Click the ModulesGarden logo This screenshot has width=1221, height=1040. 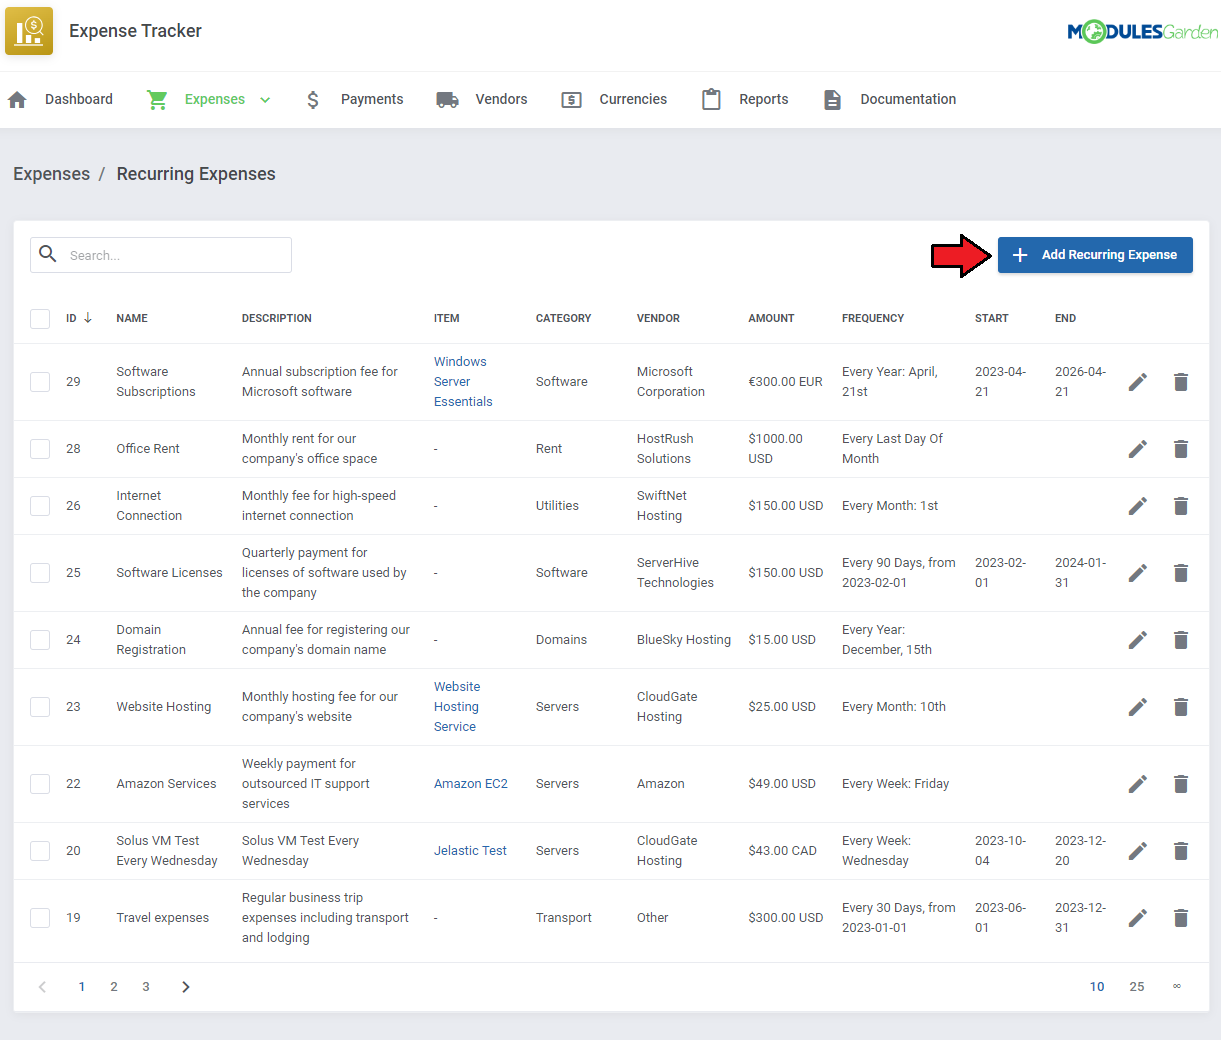tap(1143, 32)
